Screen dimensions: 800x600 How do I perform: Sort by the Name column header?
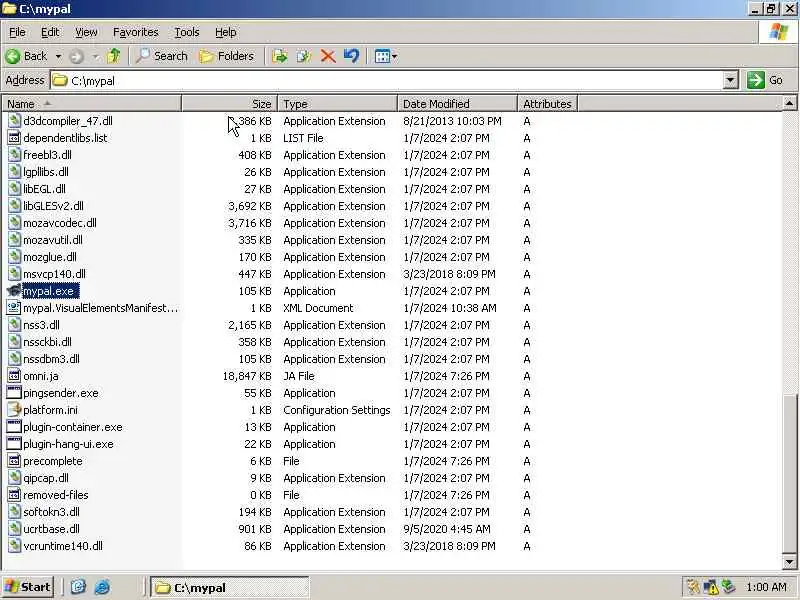(91, 104)
